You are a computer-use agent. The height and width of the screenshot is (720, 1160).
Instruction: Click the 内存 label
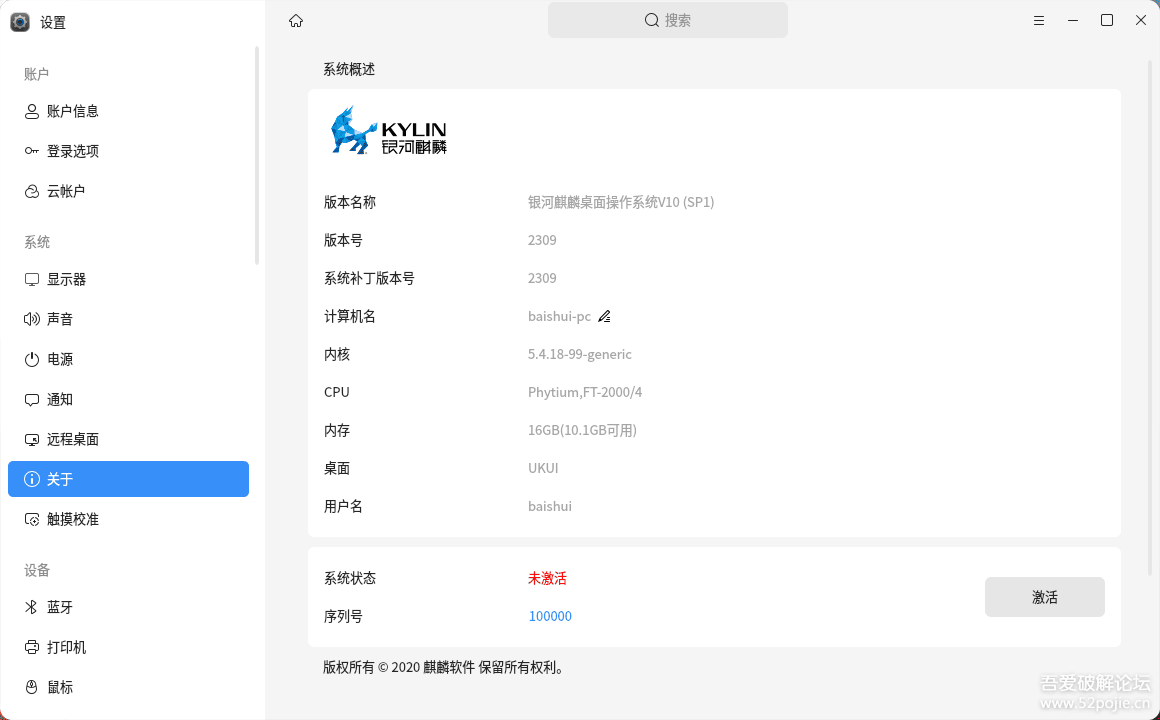click(x=337, y=431)
